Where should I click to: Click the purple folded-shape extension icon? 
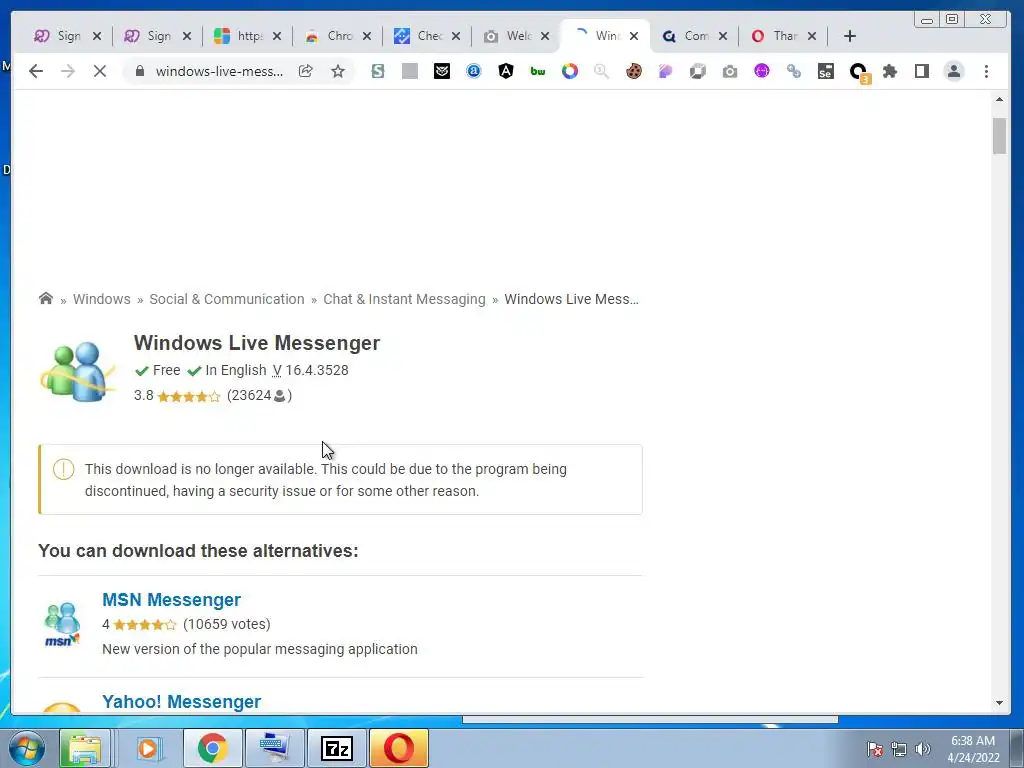pos(665,71)
